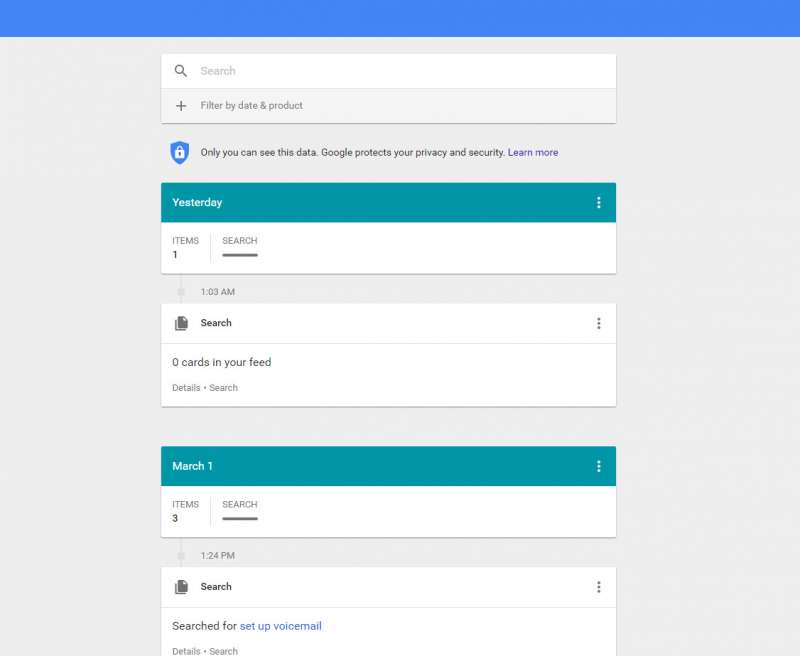This screenshot has height=656, width=800.
Task: Click the Yesterday section header
Action: pyautogui.click(x=388, y=203)
